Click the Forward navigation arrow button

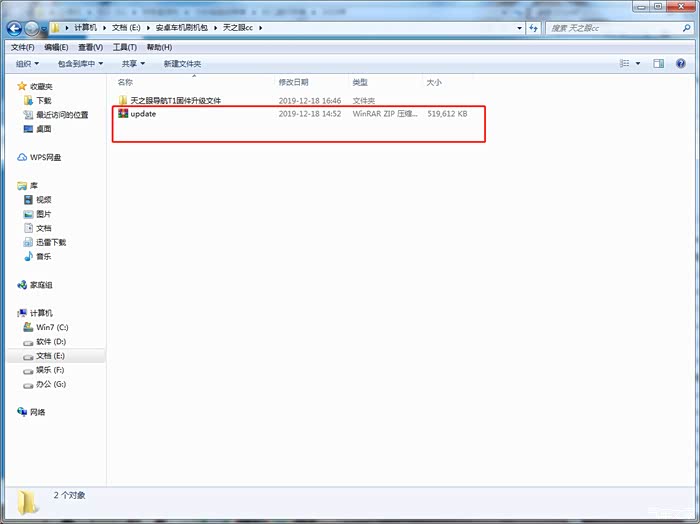pyautogui.click(x=31, y=29)
